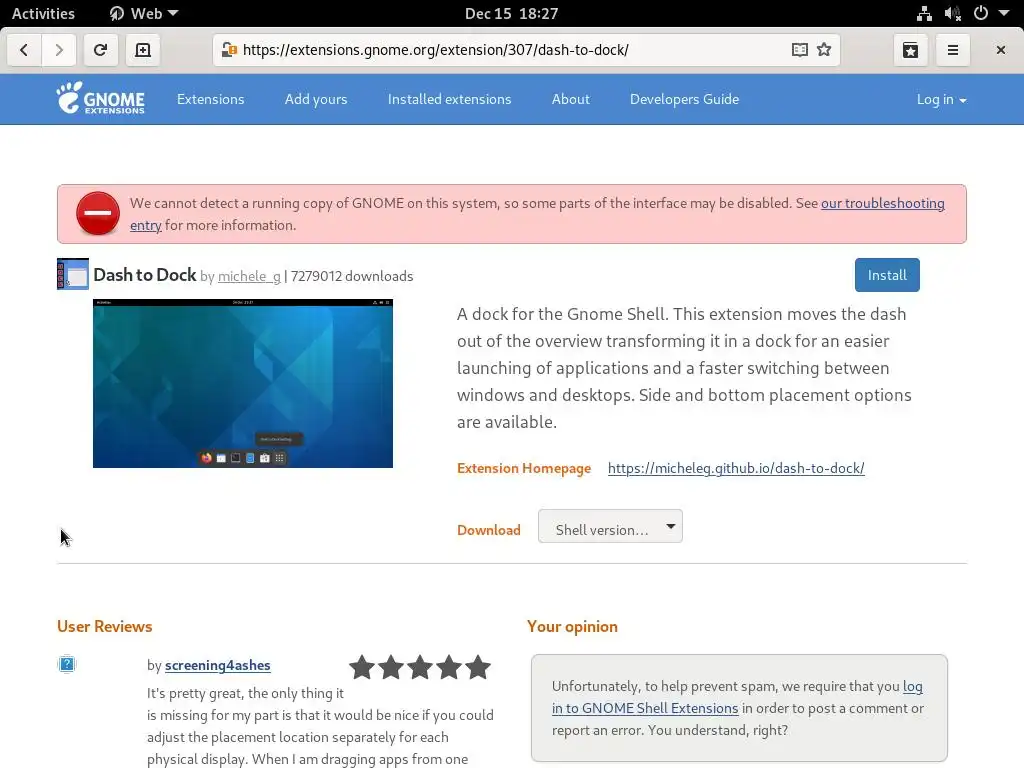Follow the log in to GNOME Shell Extensions link

pyautogui.click(x=645, y=708)
